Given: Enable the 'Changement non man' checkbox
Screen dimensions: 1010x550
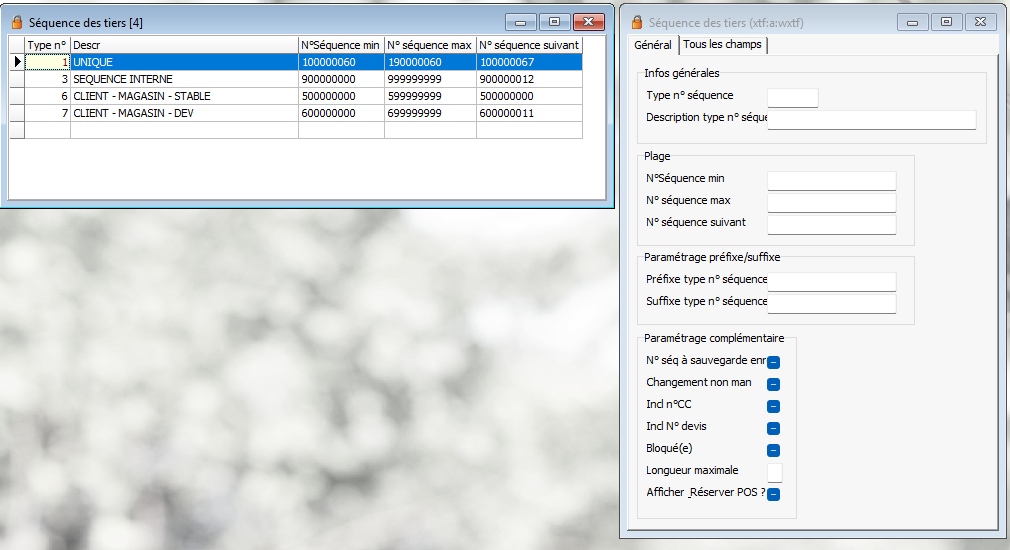Looking at the screenshot, I should (774, 384).
